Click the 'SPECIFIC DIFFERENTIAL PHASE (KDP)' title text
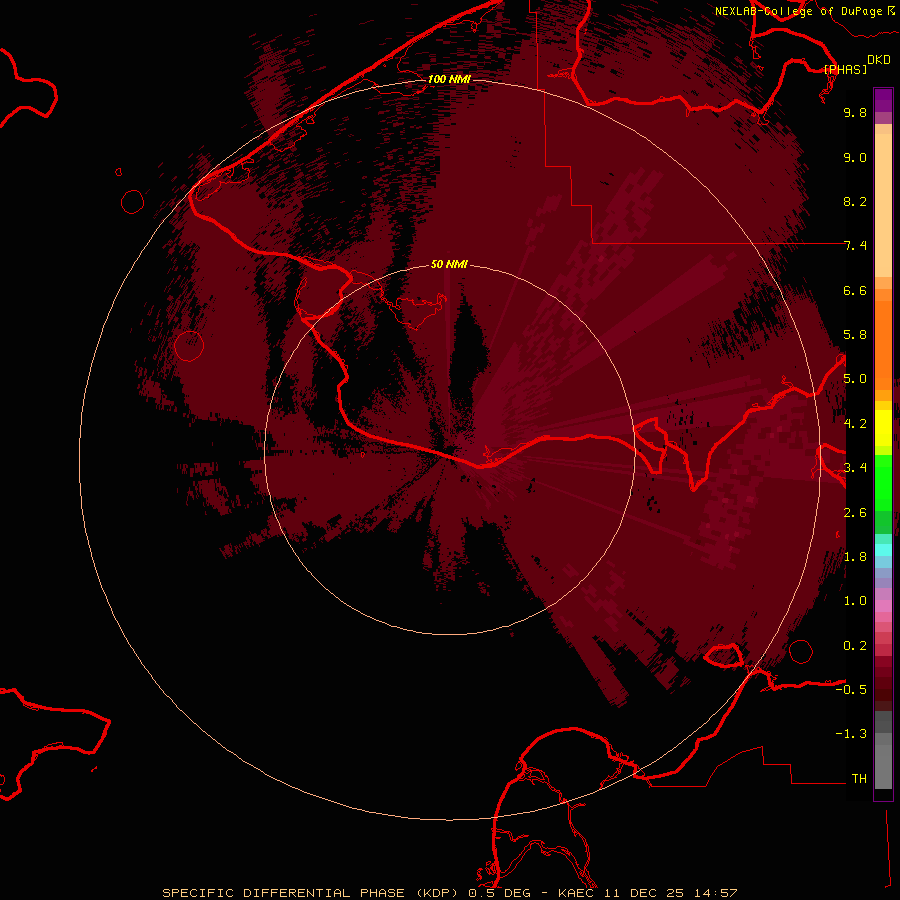The image size is (900, 900). click(313, 893)
